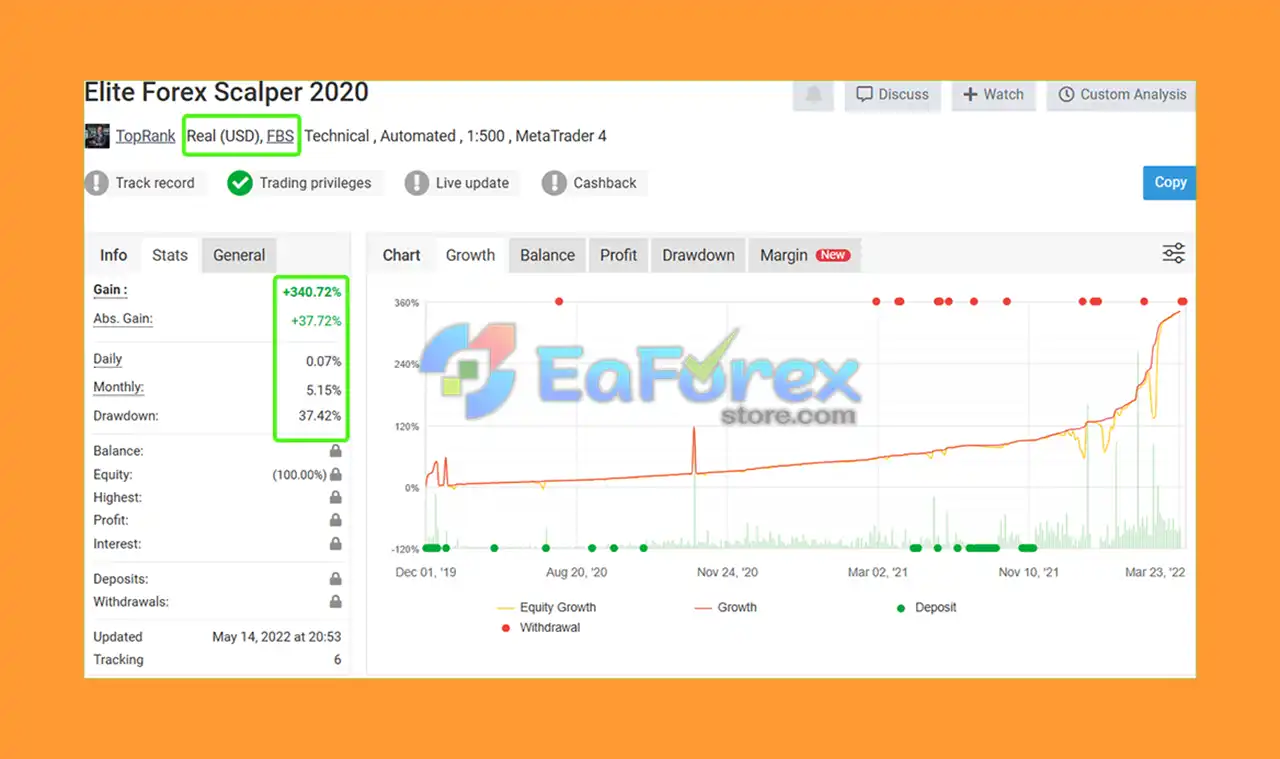This screenshot has height=759, width=1280.
Task: Click the Cashback warning icon
Action: (x=554, y=183)
